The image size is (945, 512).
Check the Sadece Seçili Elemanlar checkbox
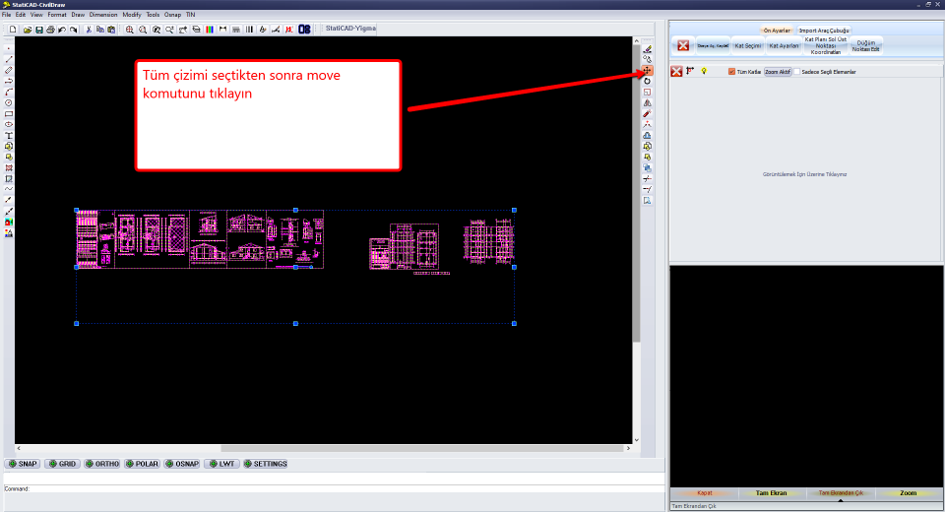(x=797, y=72)
